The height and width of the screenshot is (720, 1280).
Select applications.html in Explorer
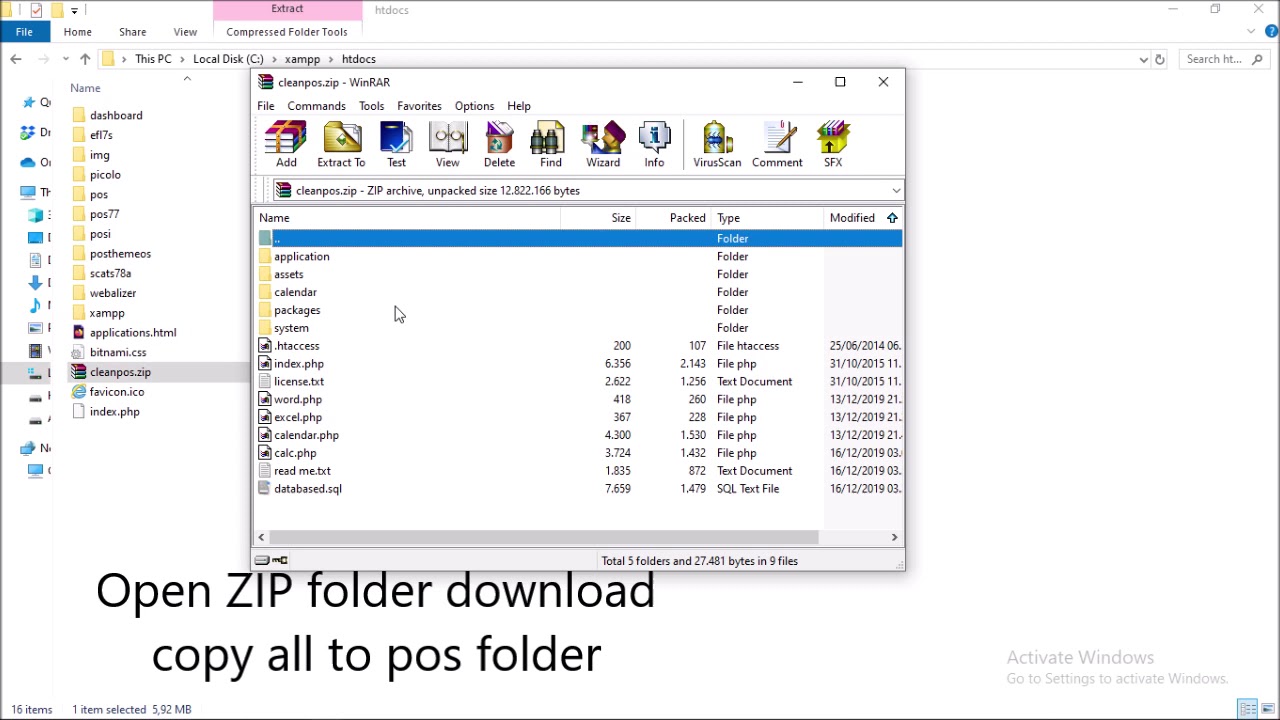pos(132,332)
